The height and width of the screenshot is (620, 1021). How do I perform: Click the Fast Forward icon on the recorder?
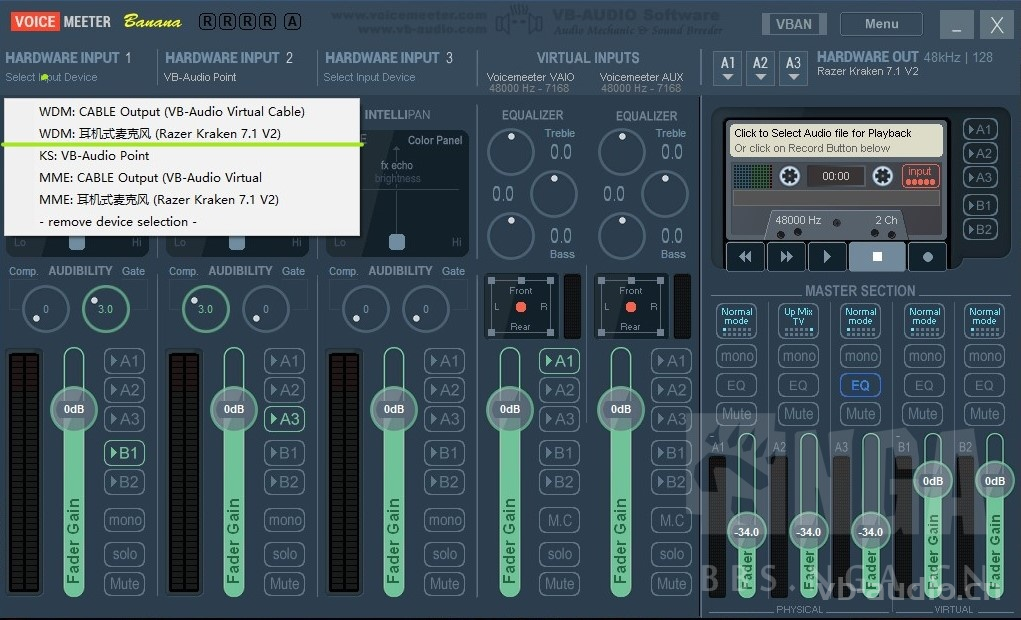(x=786, y=256)
